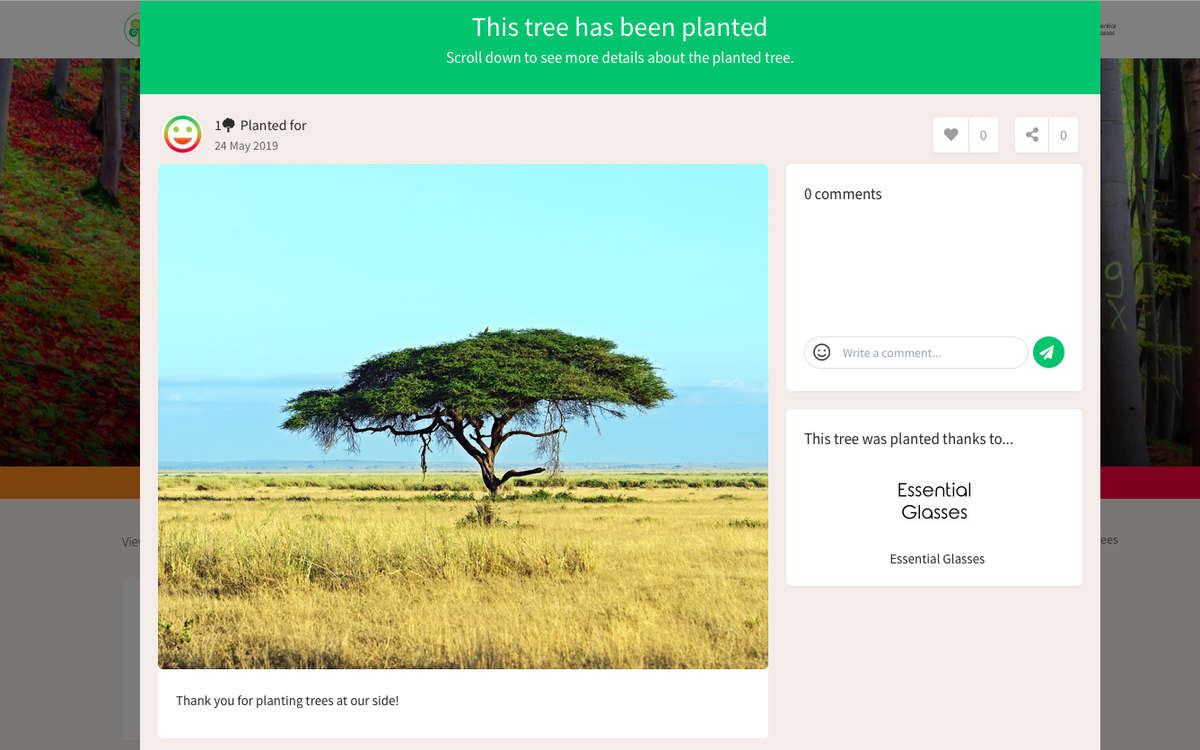Viewport: 1200px width, 750px height.
Task: Open the emoji picker in comment field
Action: pos(822,352)
